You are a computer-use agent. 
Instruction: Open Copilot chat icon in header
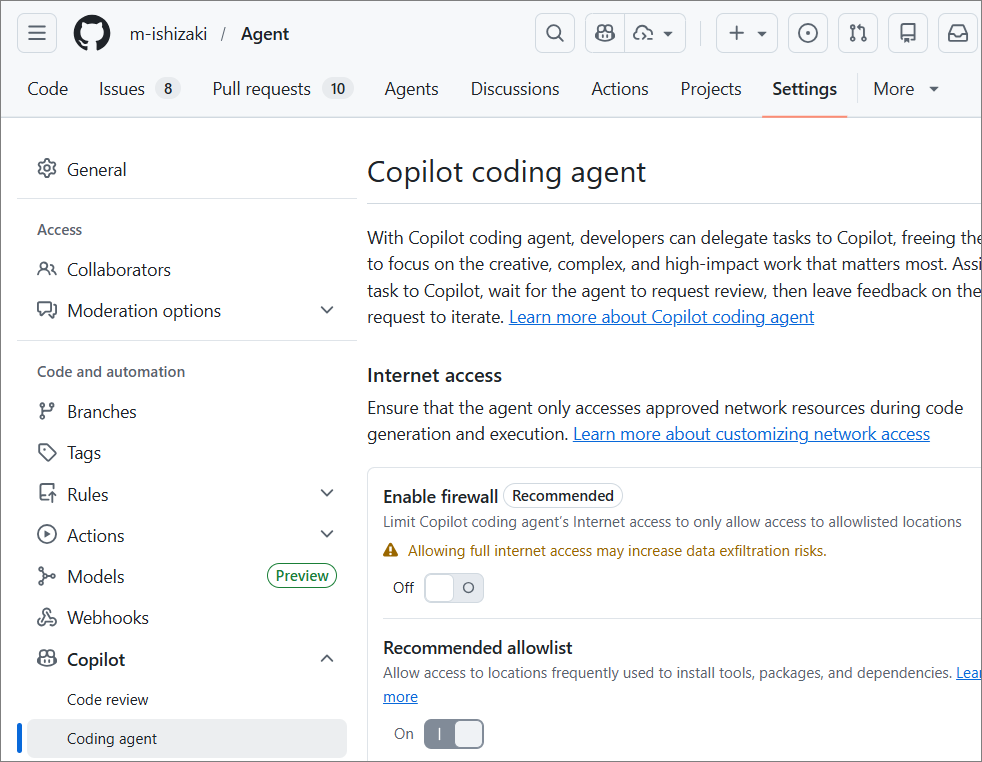pyautogui.click(x=605, y=33)
